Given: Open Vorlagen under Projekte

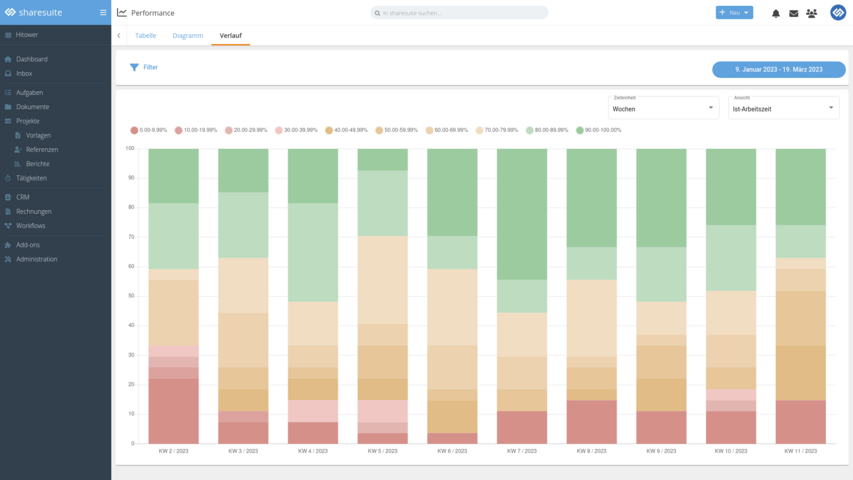Looking at the screenshot, I should (x=38, y=135).
